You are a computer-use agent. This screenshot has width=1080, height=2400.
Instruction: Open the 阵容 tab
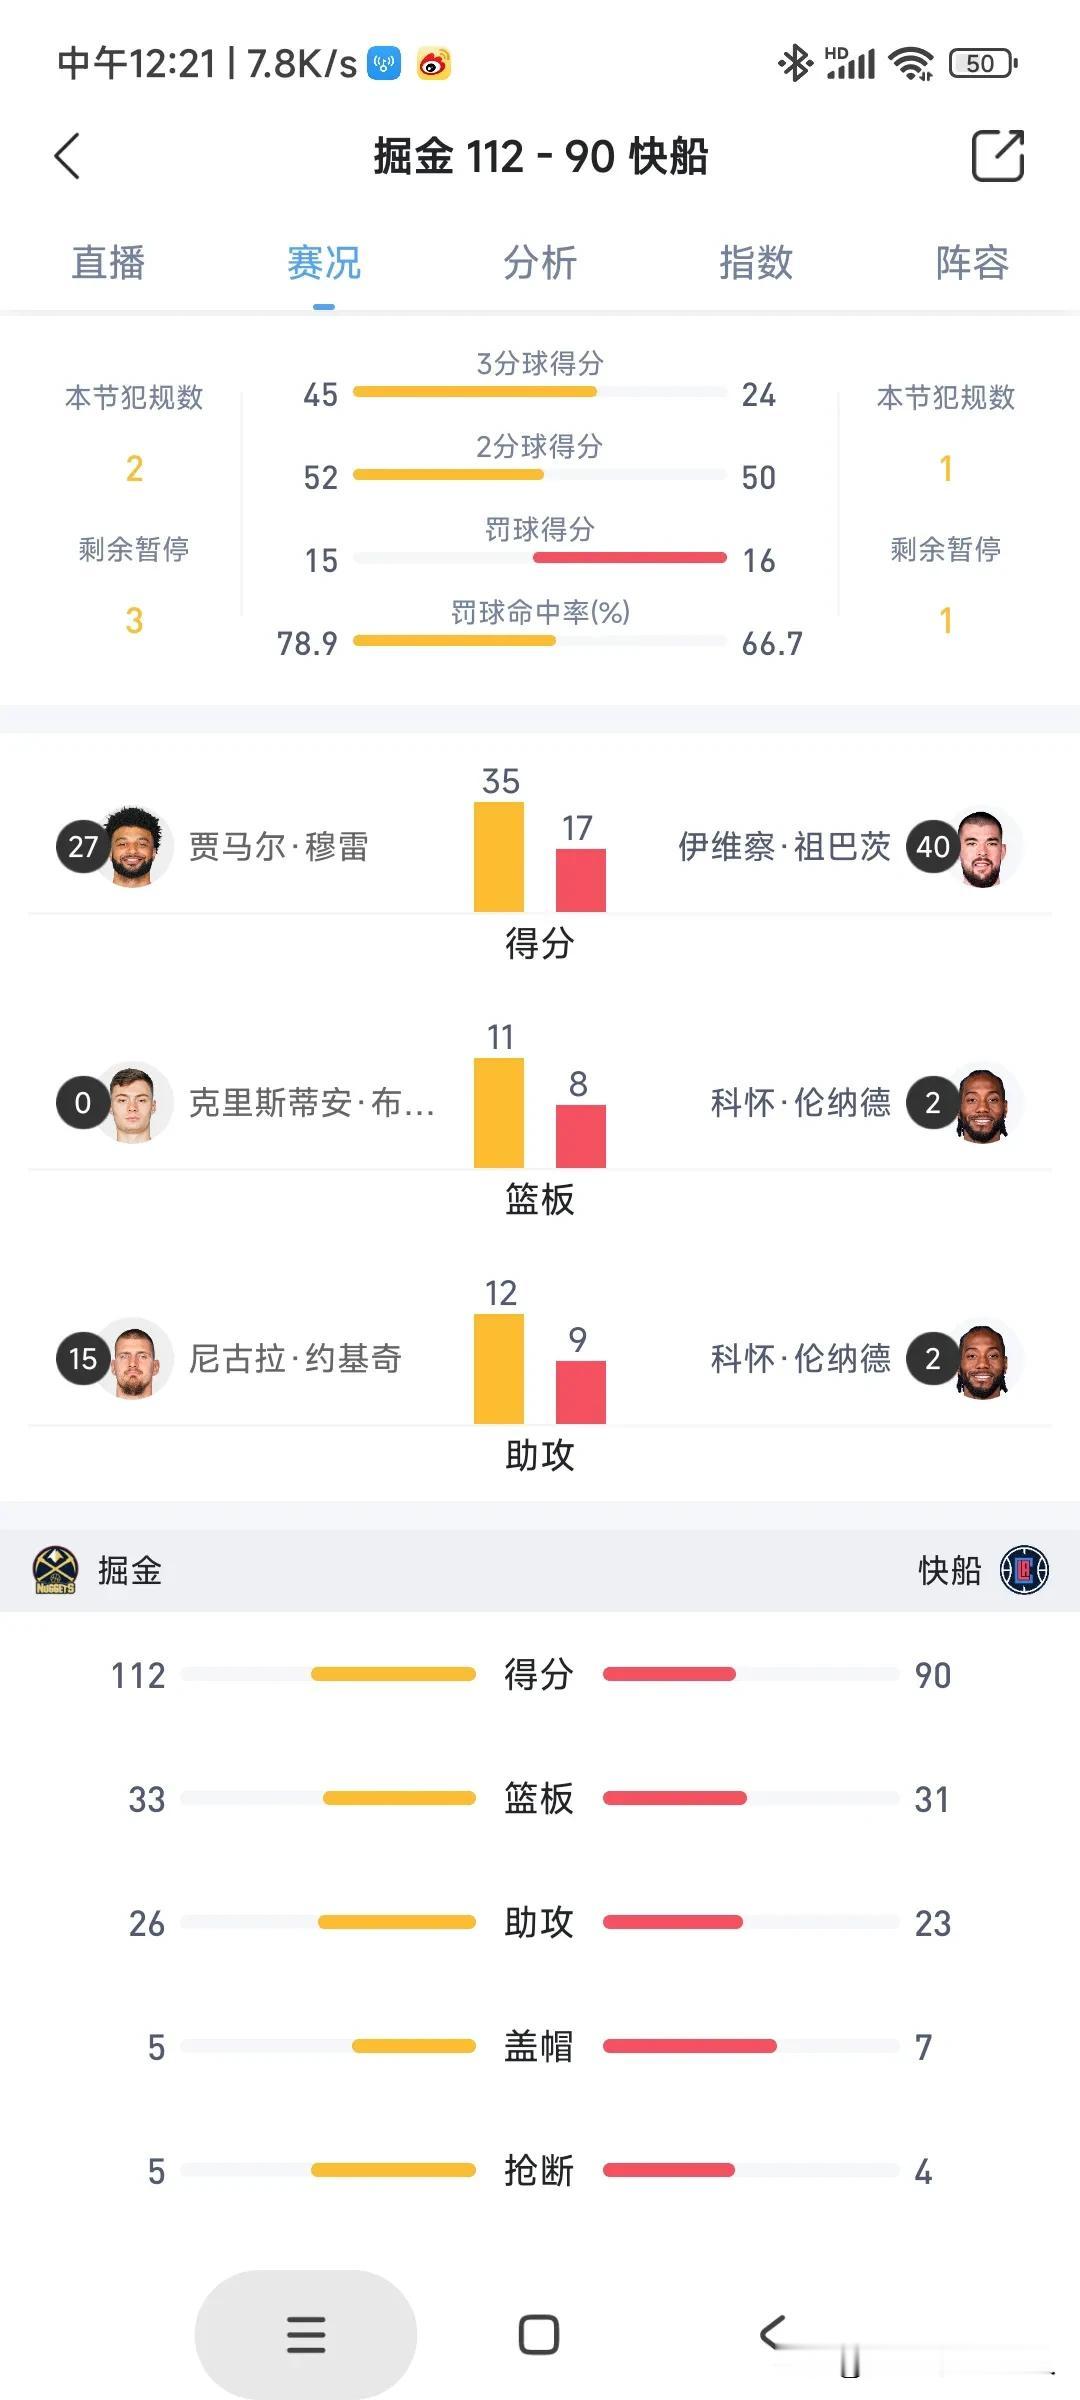(x=972, y=263)
